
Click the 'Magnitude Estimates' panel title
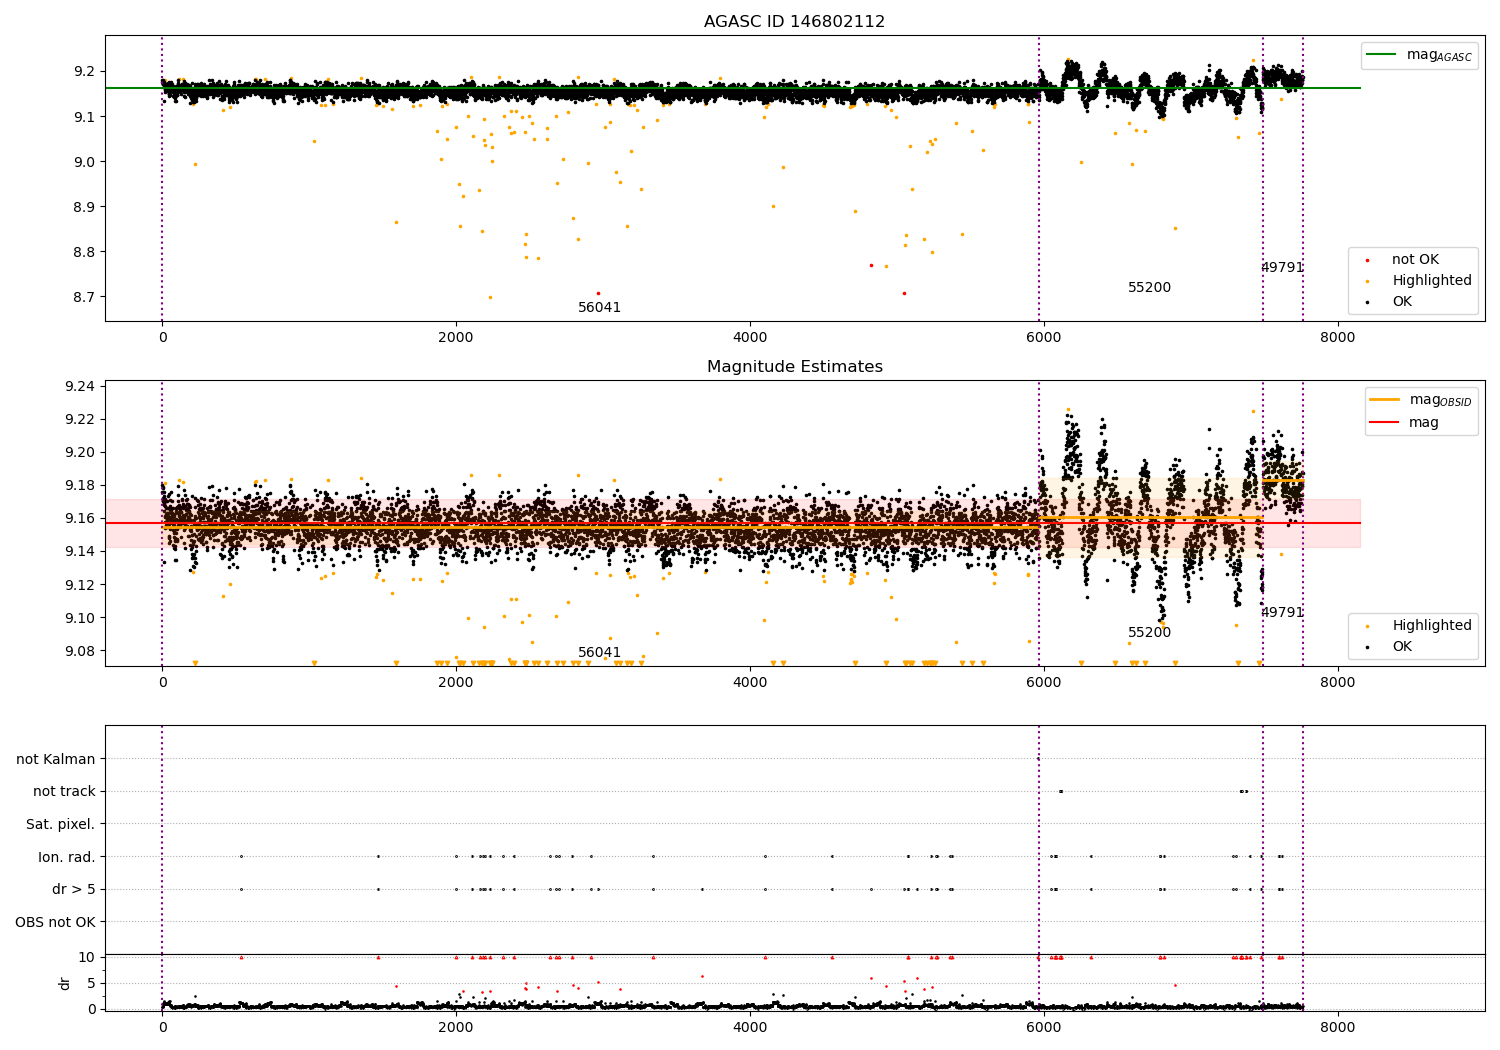(x=794, y=367)
